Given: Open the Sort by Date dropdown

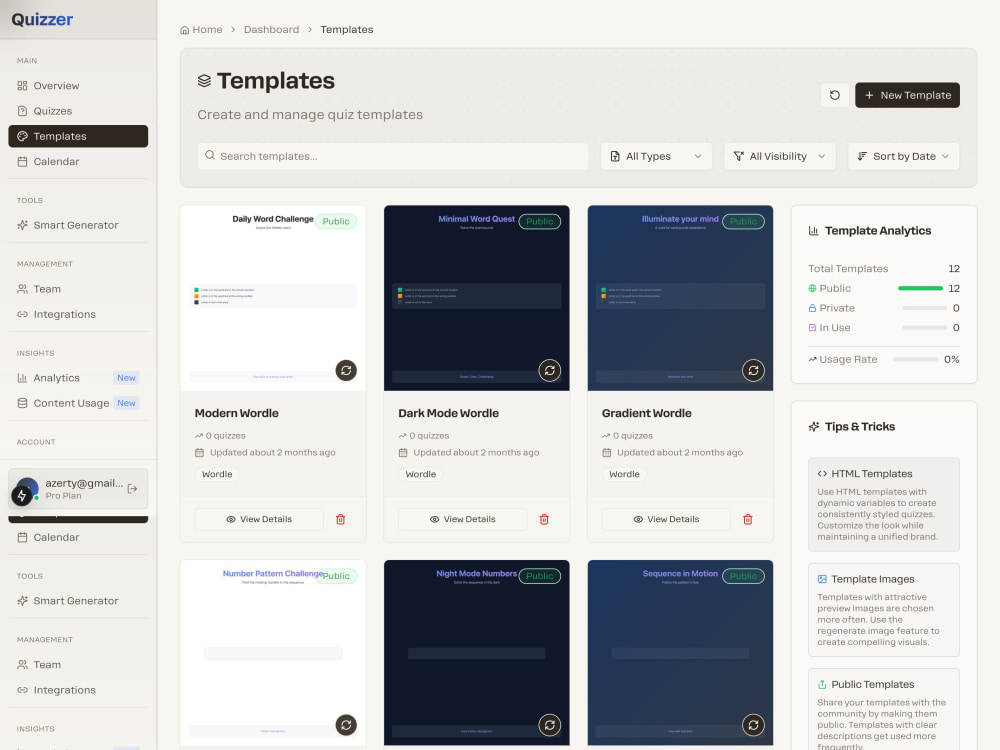Looking at the screenshot, I should (903, 156).
